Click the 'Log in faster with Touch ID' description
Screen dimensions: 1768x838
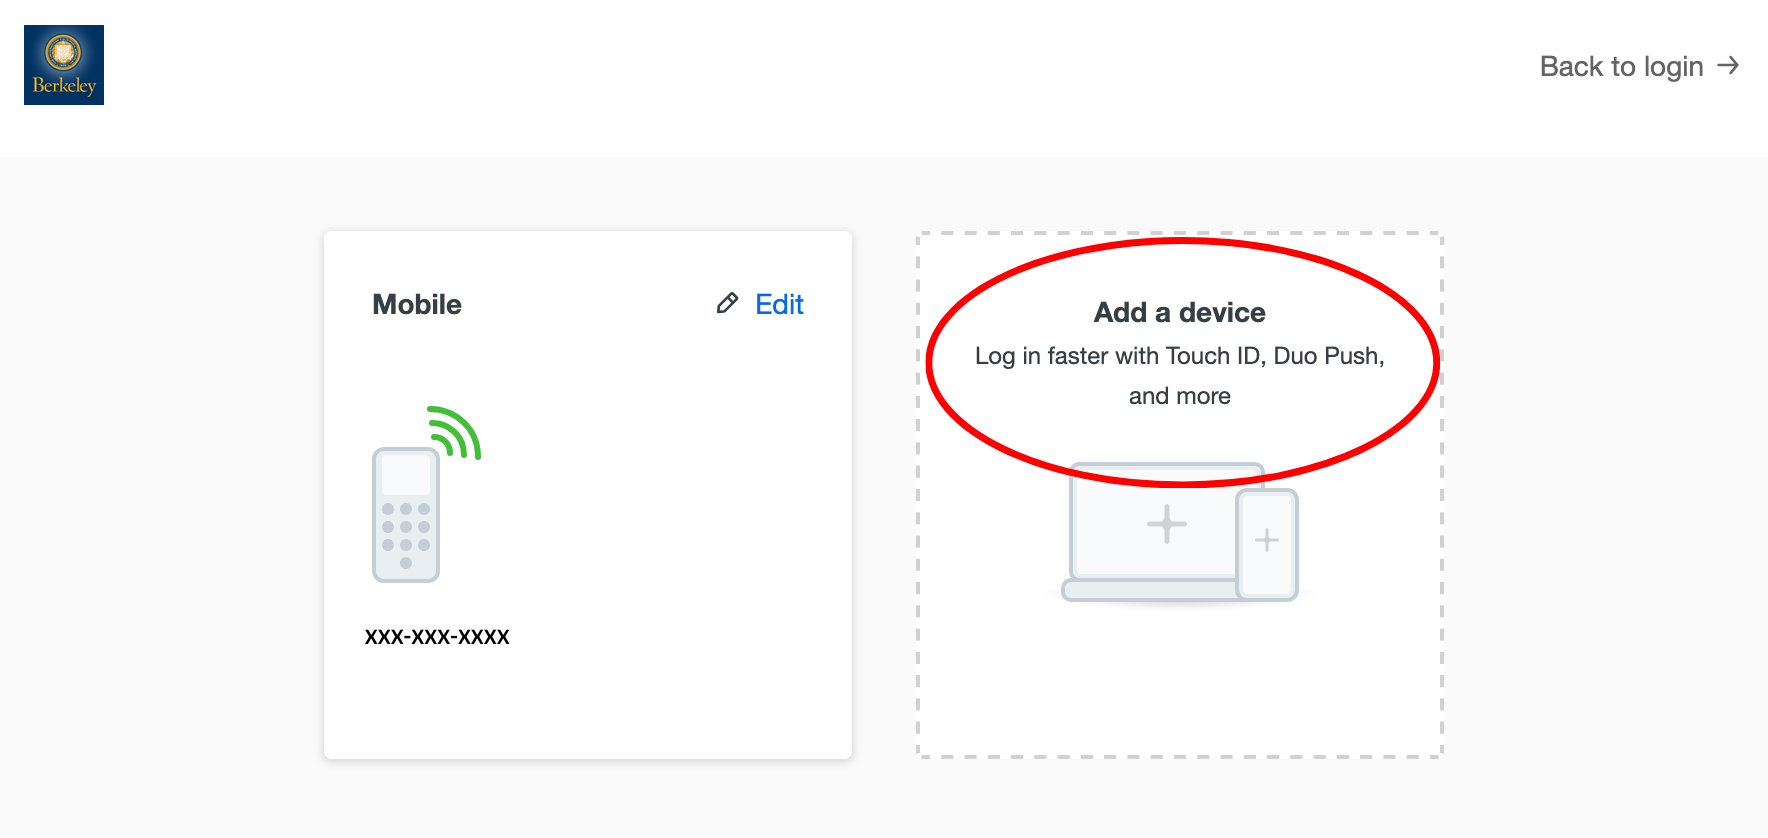click(x=1180, y=376)
